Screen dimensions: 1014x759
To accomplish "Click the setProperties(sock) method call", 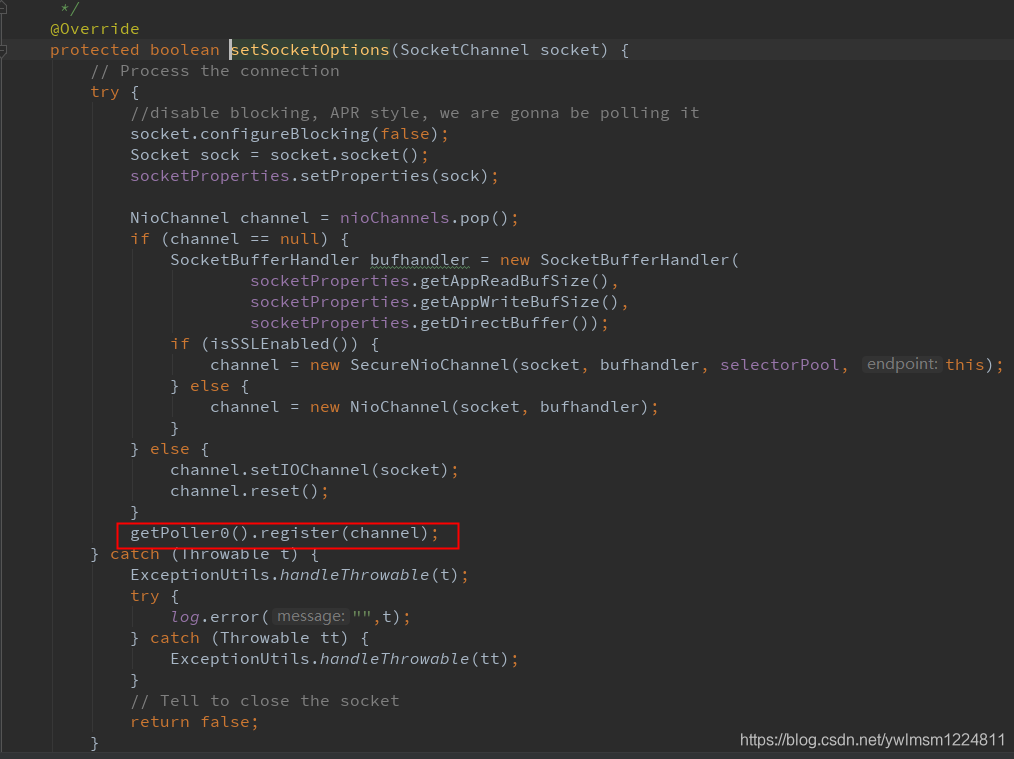I will (x=394, y=176).
